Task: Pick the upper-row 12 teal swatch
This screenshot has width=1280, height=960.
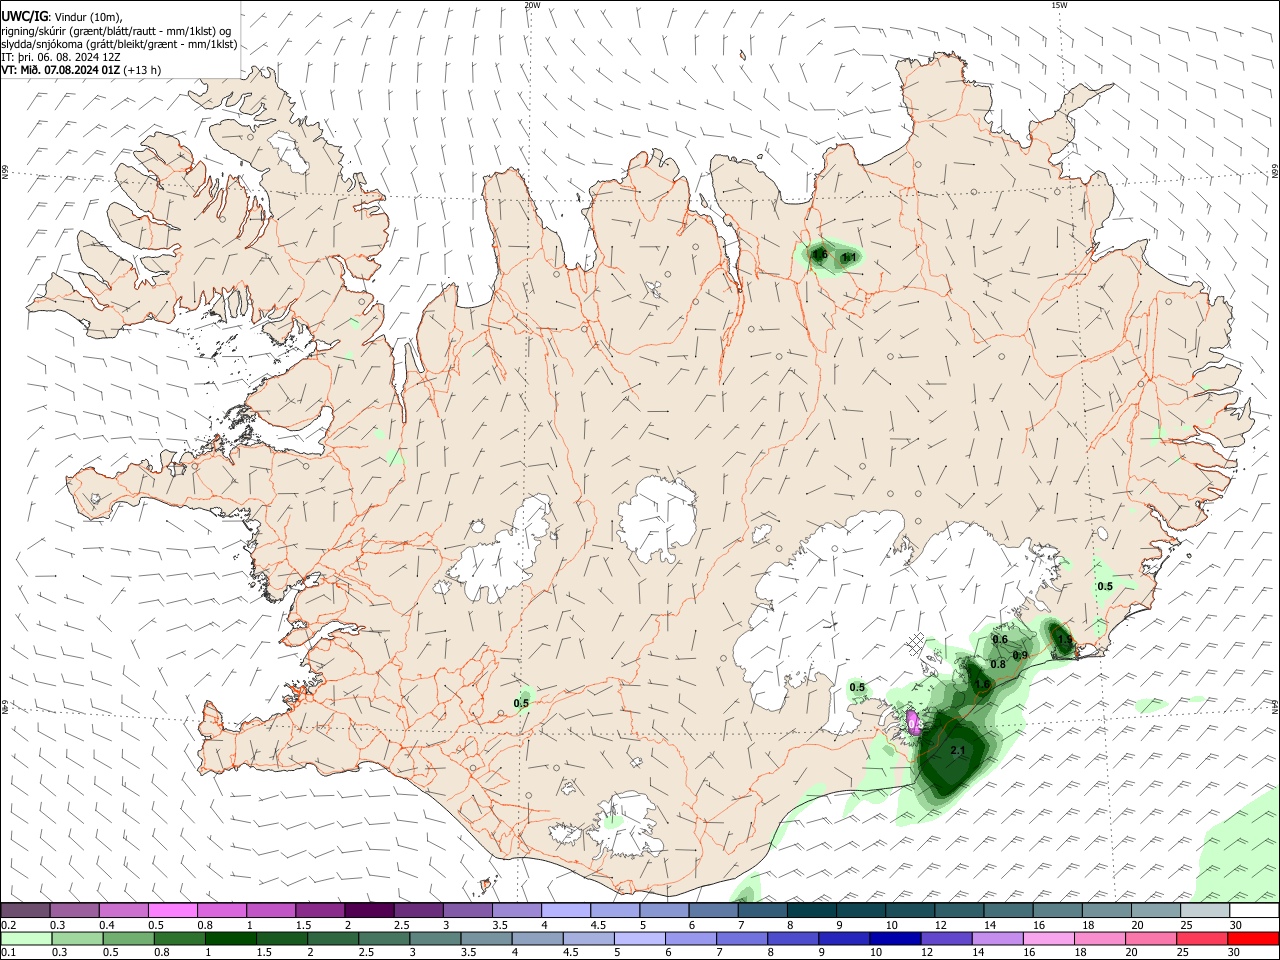Action: [x=959, y=911]
